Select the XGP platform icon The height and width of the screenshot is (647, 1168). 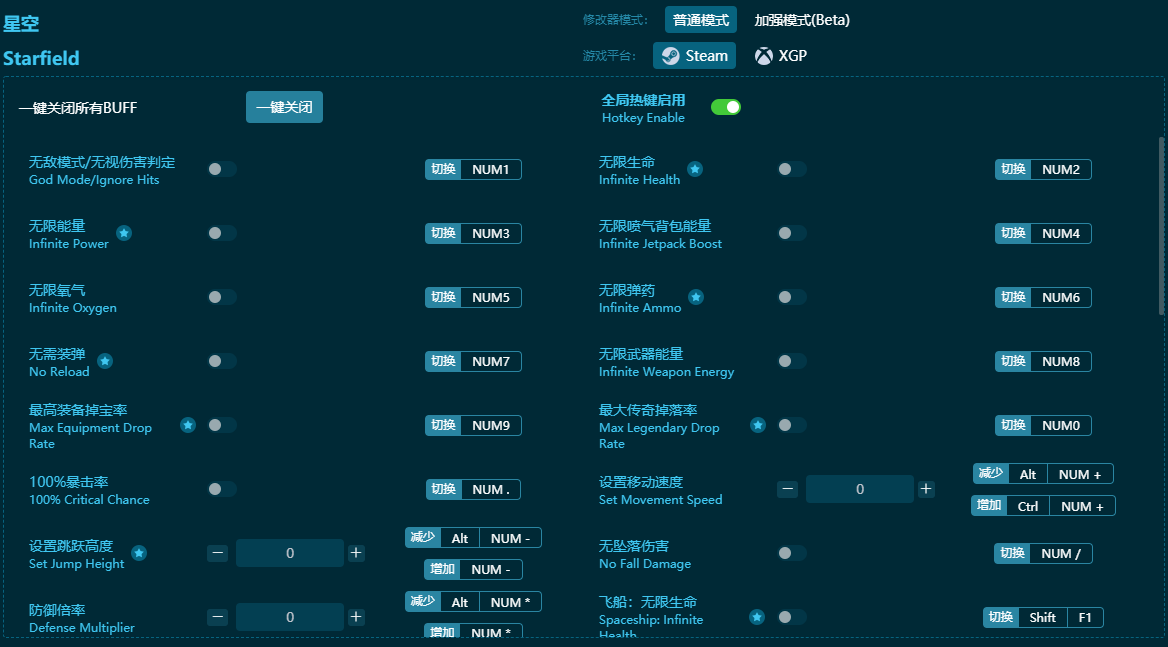pyautogui.click(x=780, y=56)
